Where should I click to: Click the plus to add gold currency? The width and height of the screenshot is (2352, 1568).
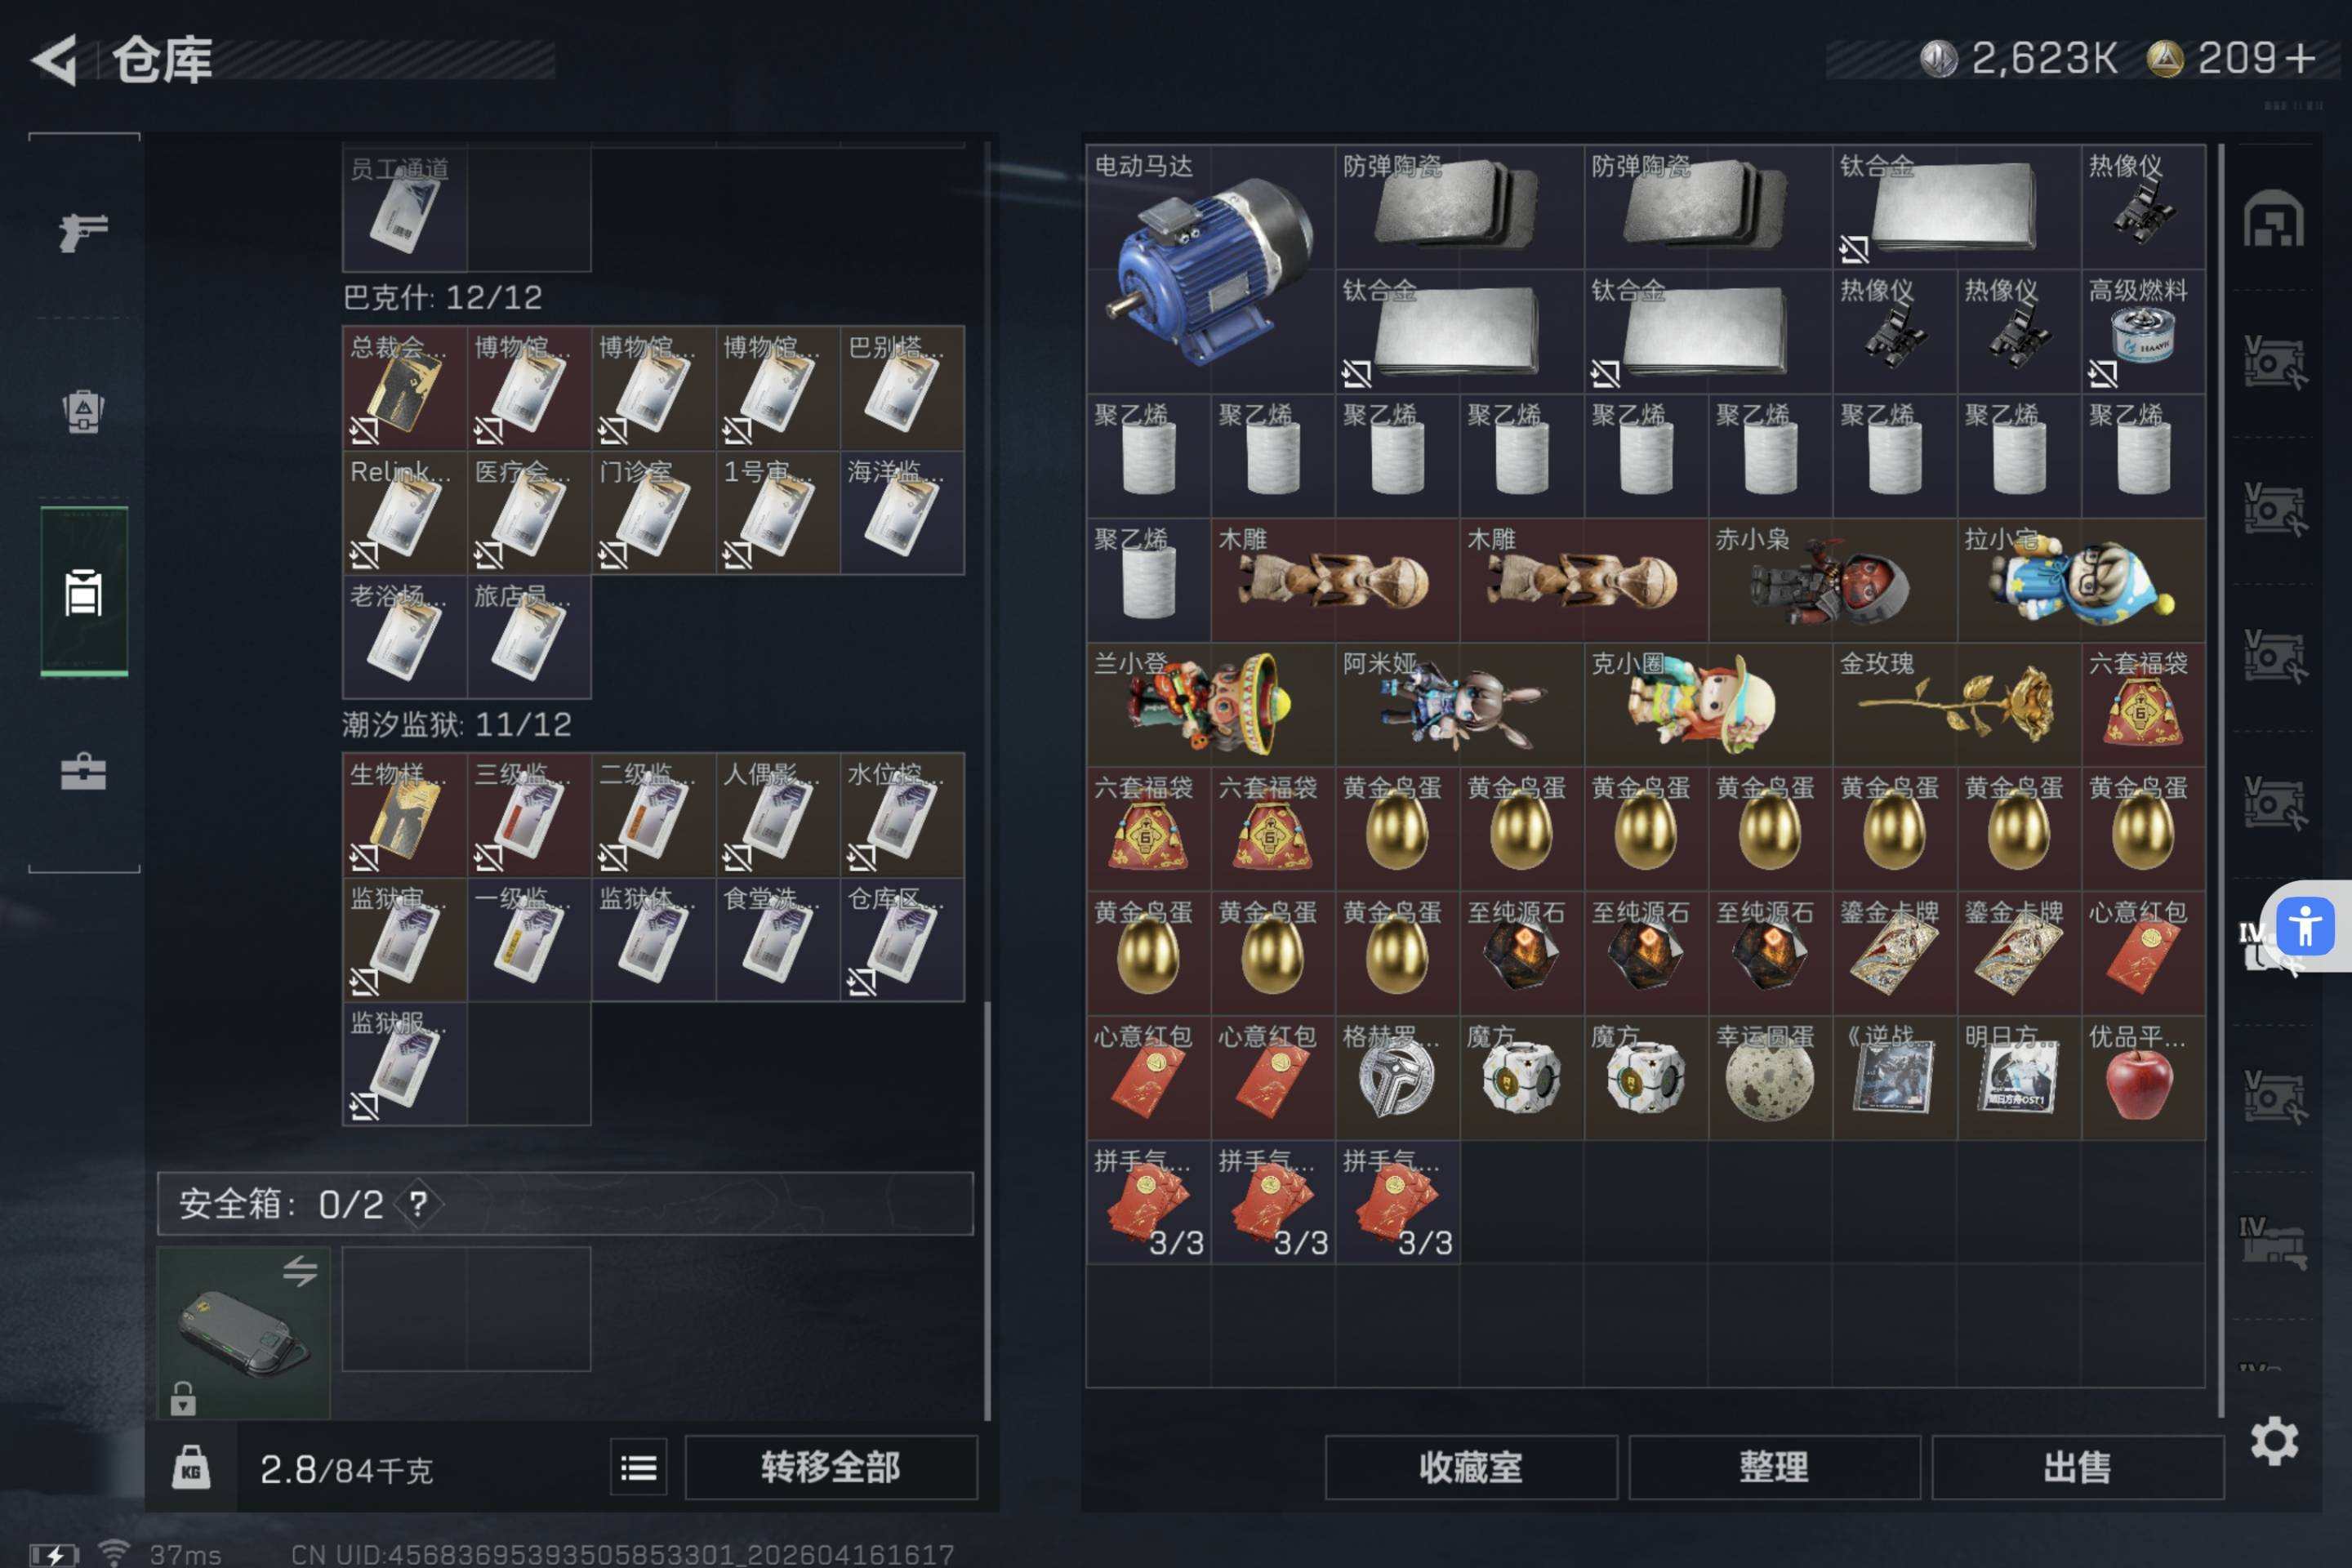click(x=2300, y=58)
